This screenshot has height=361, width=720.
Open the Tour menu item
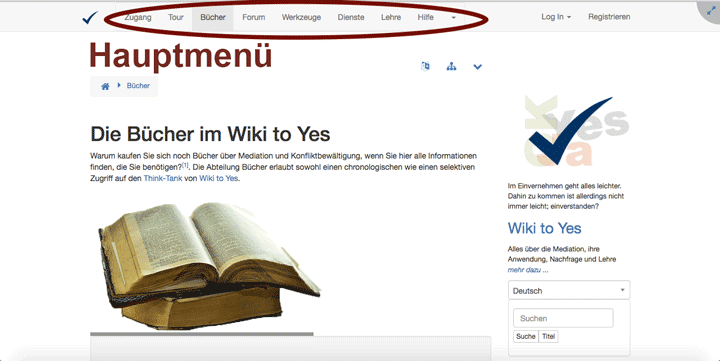click(175, 17)
